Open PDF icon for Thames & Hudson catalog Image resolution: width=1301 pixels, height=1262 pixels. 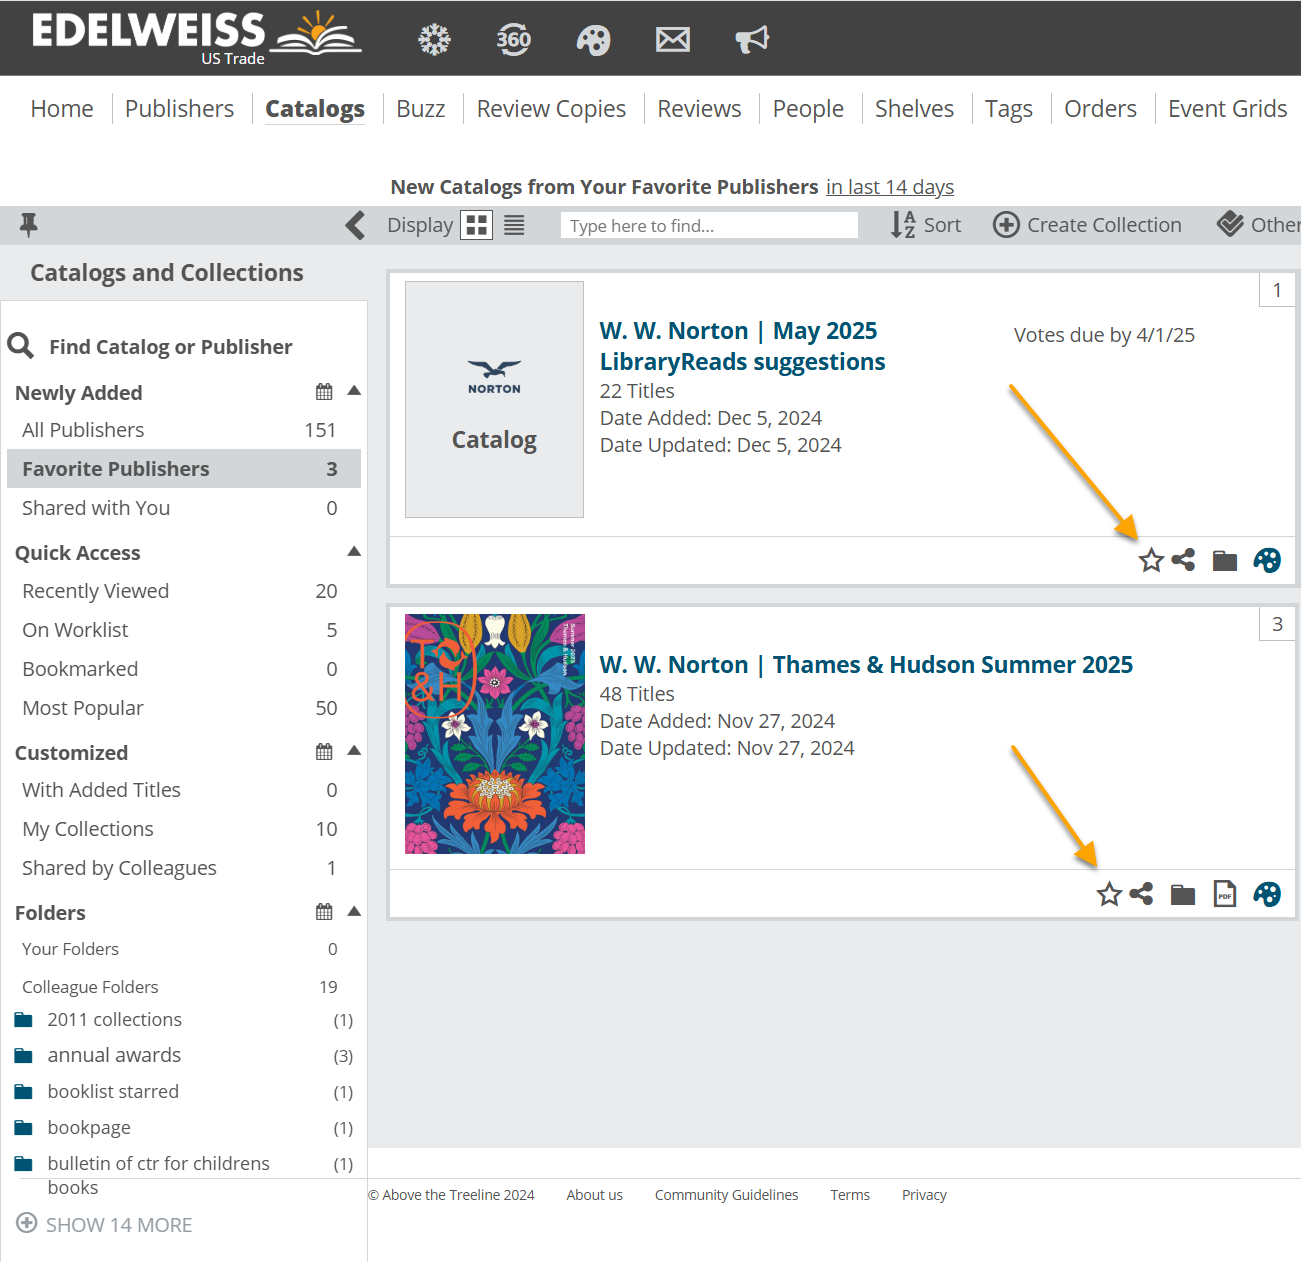pos(1224,894)
